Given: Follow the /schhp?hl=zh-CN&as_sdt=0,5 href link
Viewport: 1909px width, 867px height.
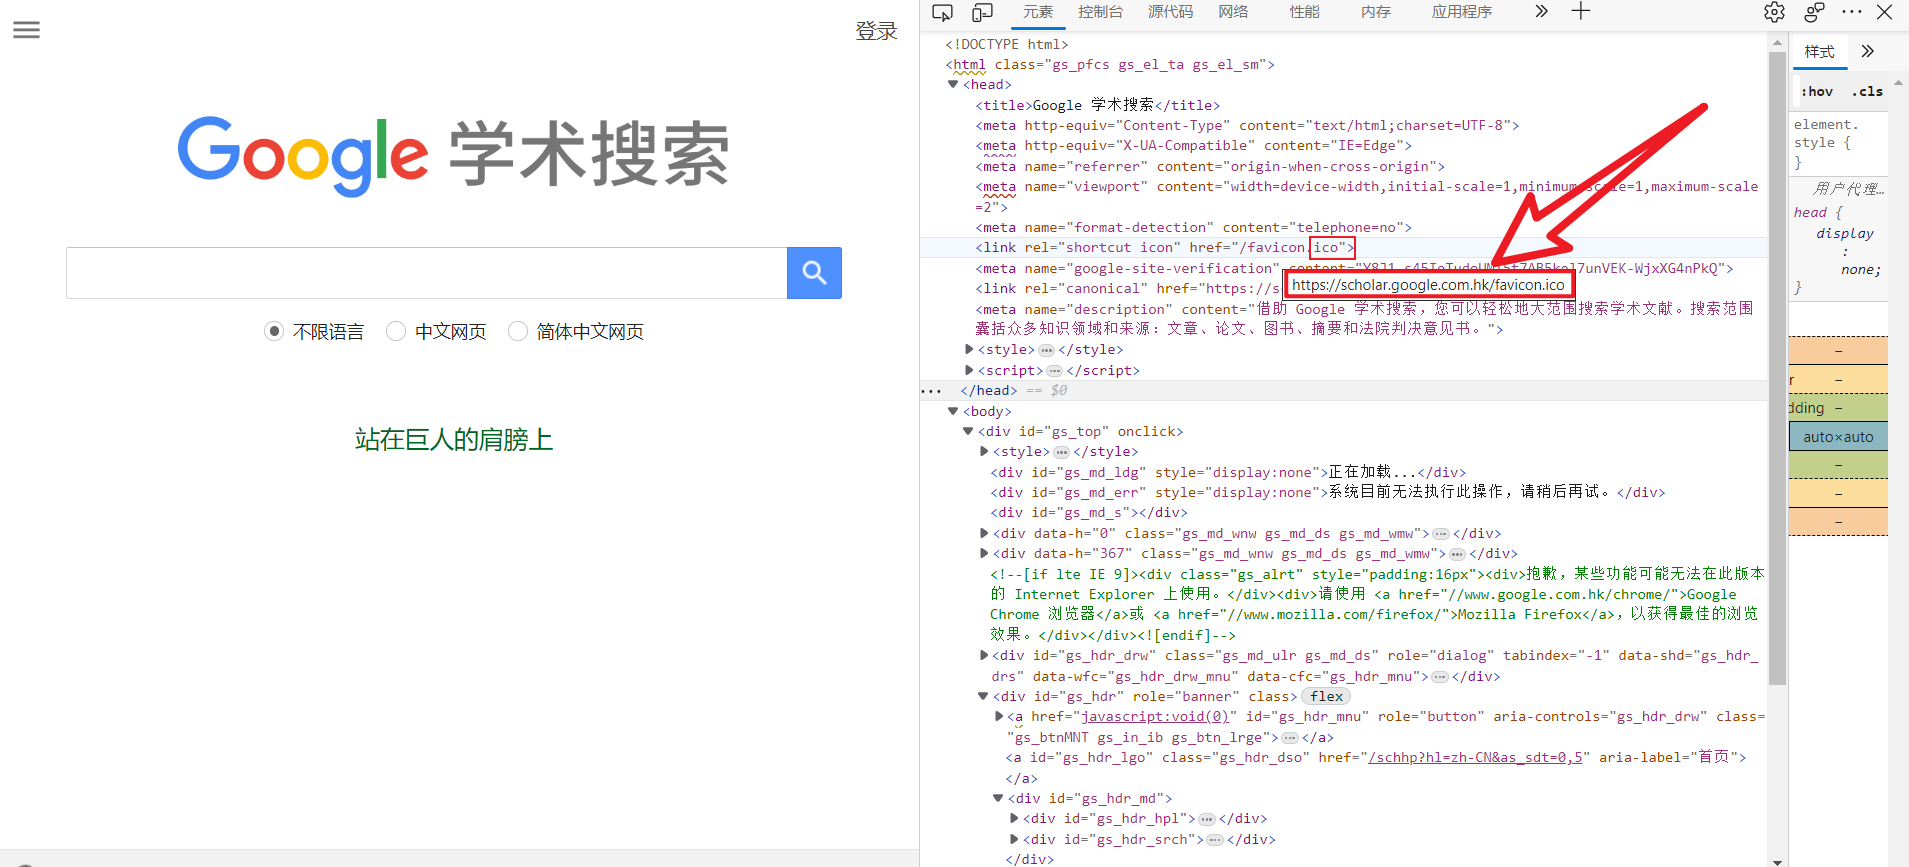Looking at the screenshot, I should pos(1475,758).
